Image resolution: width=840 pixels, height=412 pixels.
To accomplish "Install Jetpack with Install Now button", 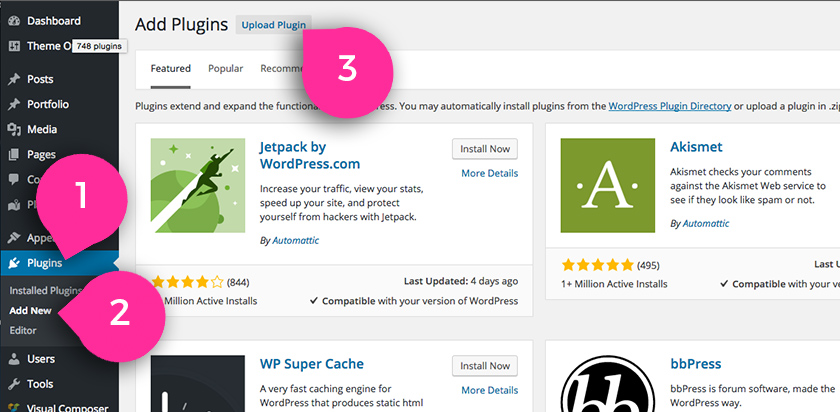I will pos(485,149).
